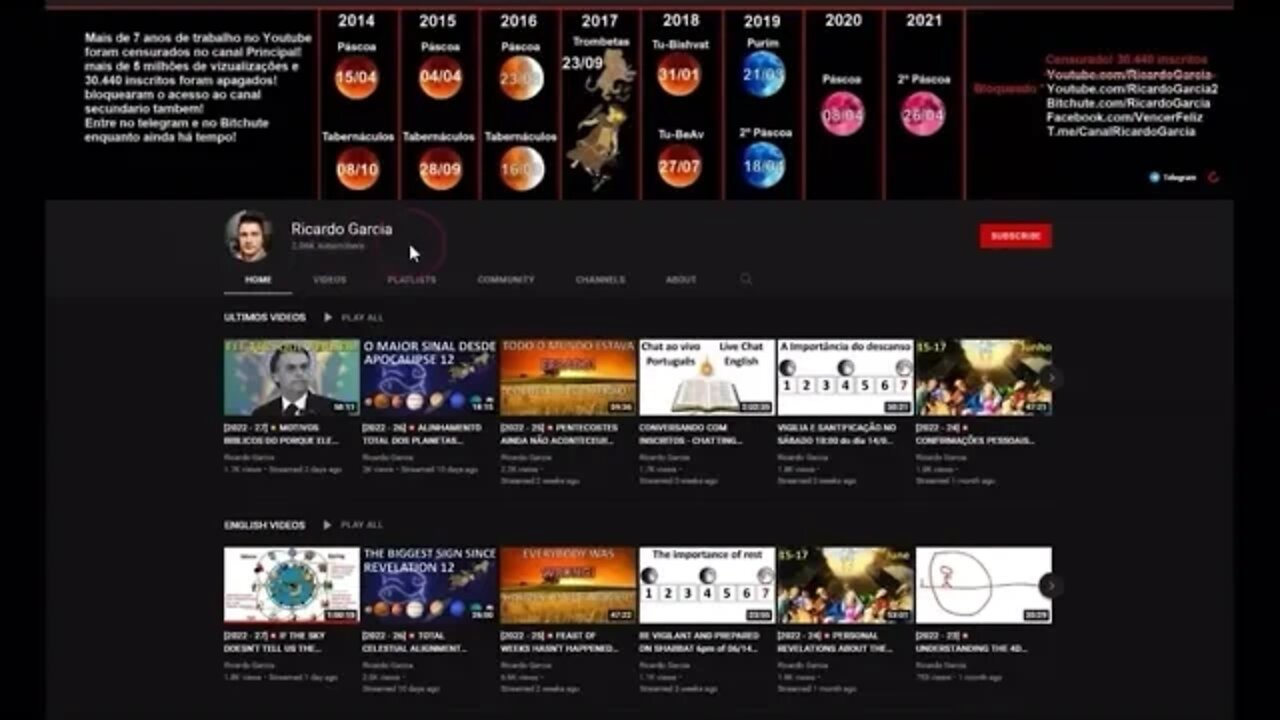Open 'A importância do descanso' thumbnail
This screenshot has width=1280, height=720.
click(x=845, y=377)
